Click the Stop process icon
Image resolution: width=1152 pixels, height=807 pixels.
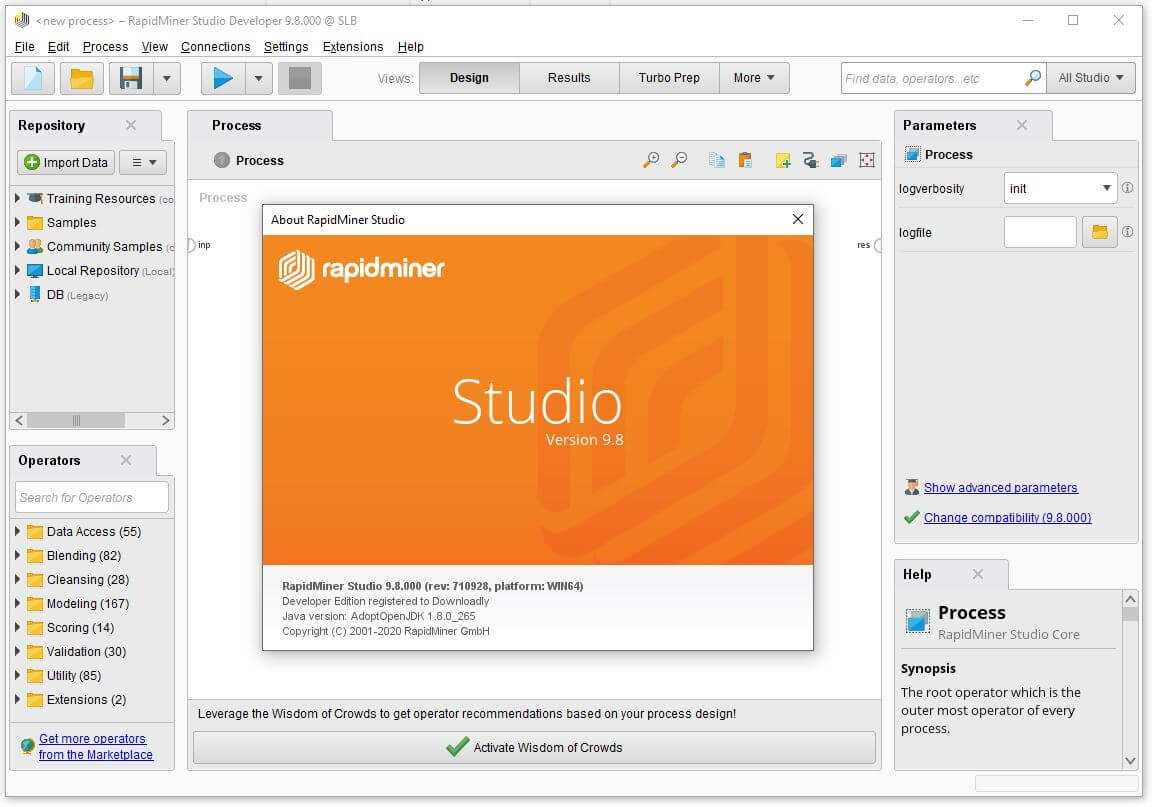click(300, 77)
